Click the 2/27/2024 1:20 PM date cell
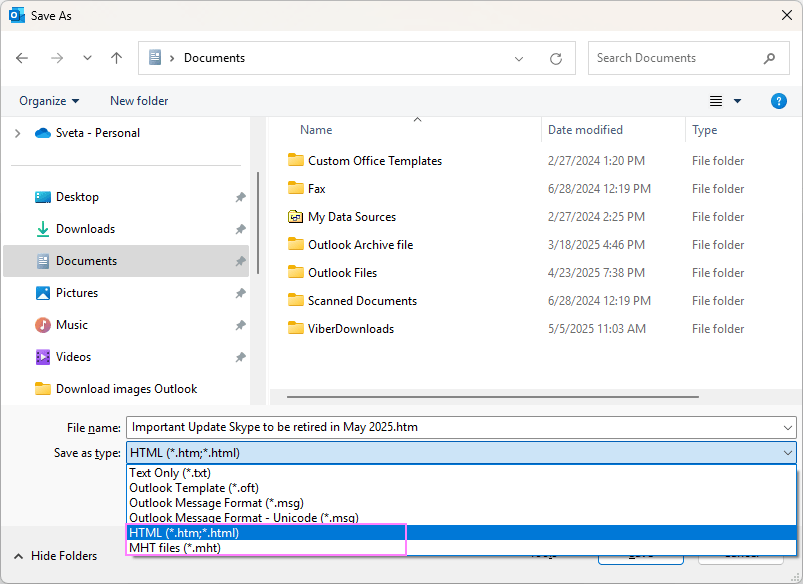Screen dimensions: 803x584 click(x=596, y=161)
